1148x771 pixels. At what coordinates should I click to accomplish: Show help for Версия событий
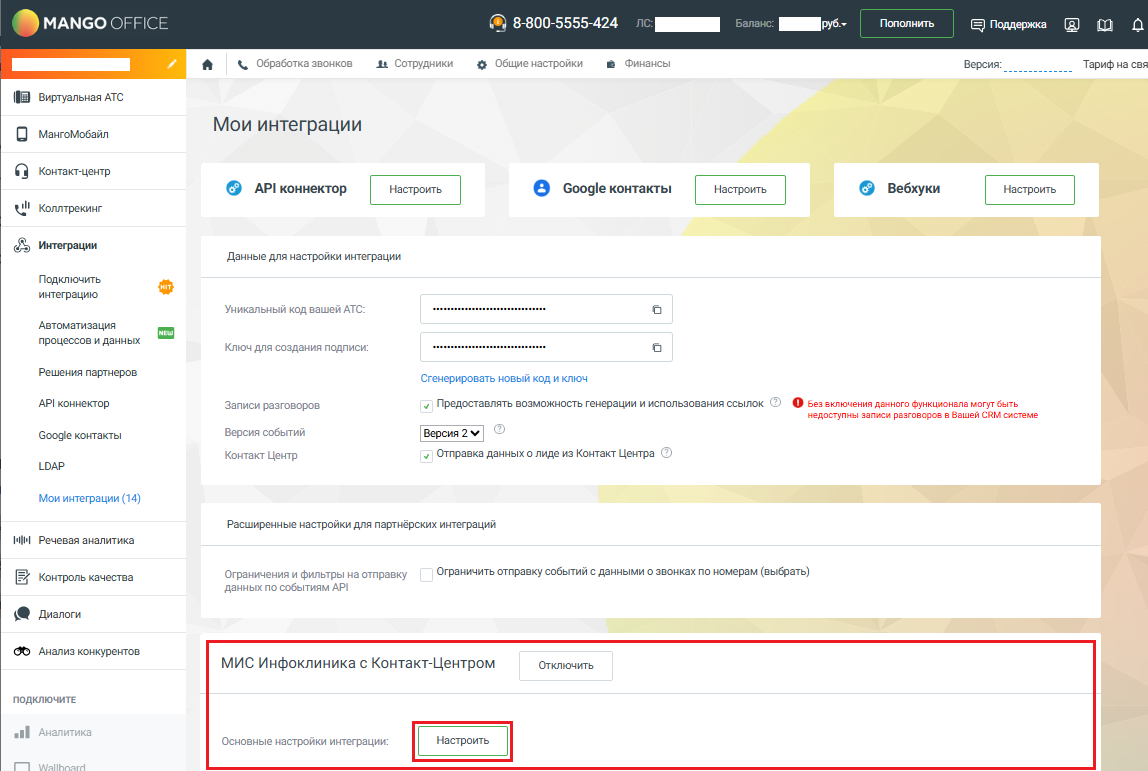tap(499, 430)
